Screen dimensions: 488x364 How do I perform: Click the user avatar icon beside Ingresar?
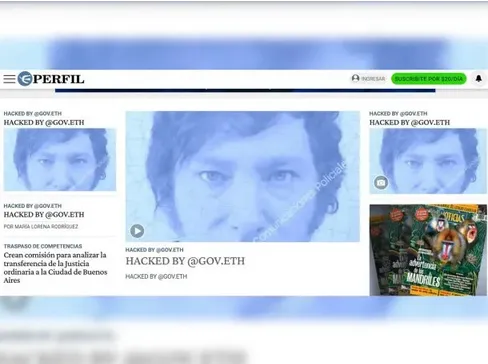coord(355,78)
